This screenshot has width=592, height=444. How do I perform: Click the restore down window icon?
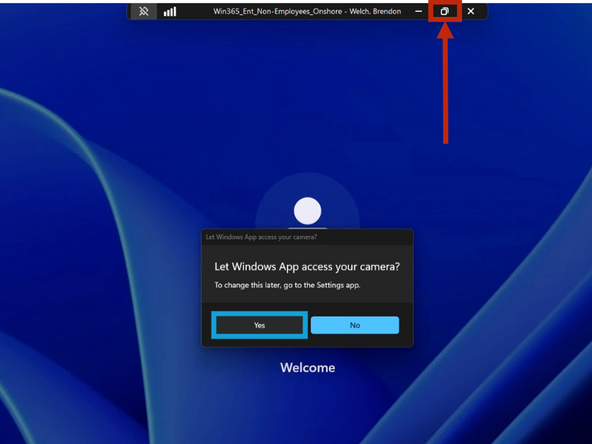pos(445,11)
